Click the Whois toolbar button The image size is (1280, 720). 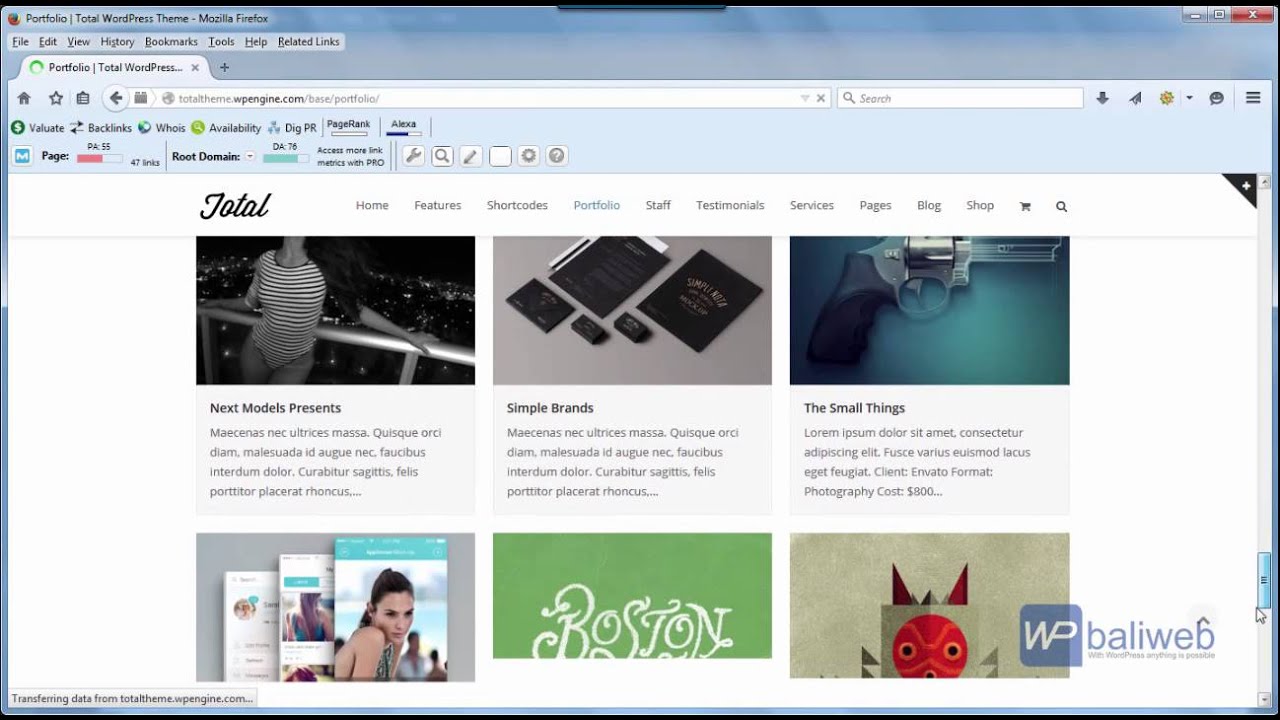tap(162, 128)
